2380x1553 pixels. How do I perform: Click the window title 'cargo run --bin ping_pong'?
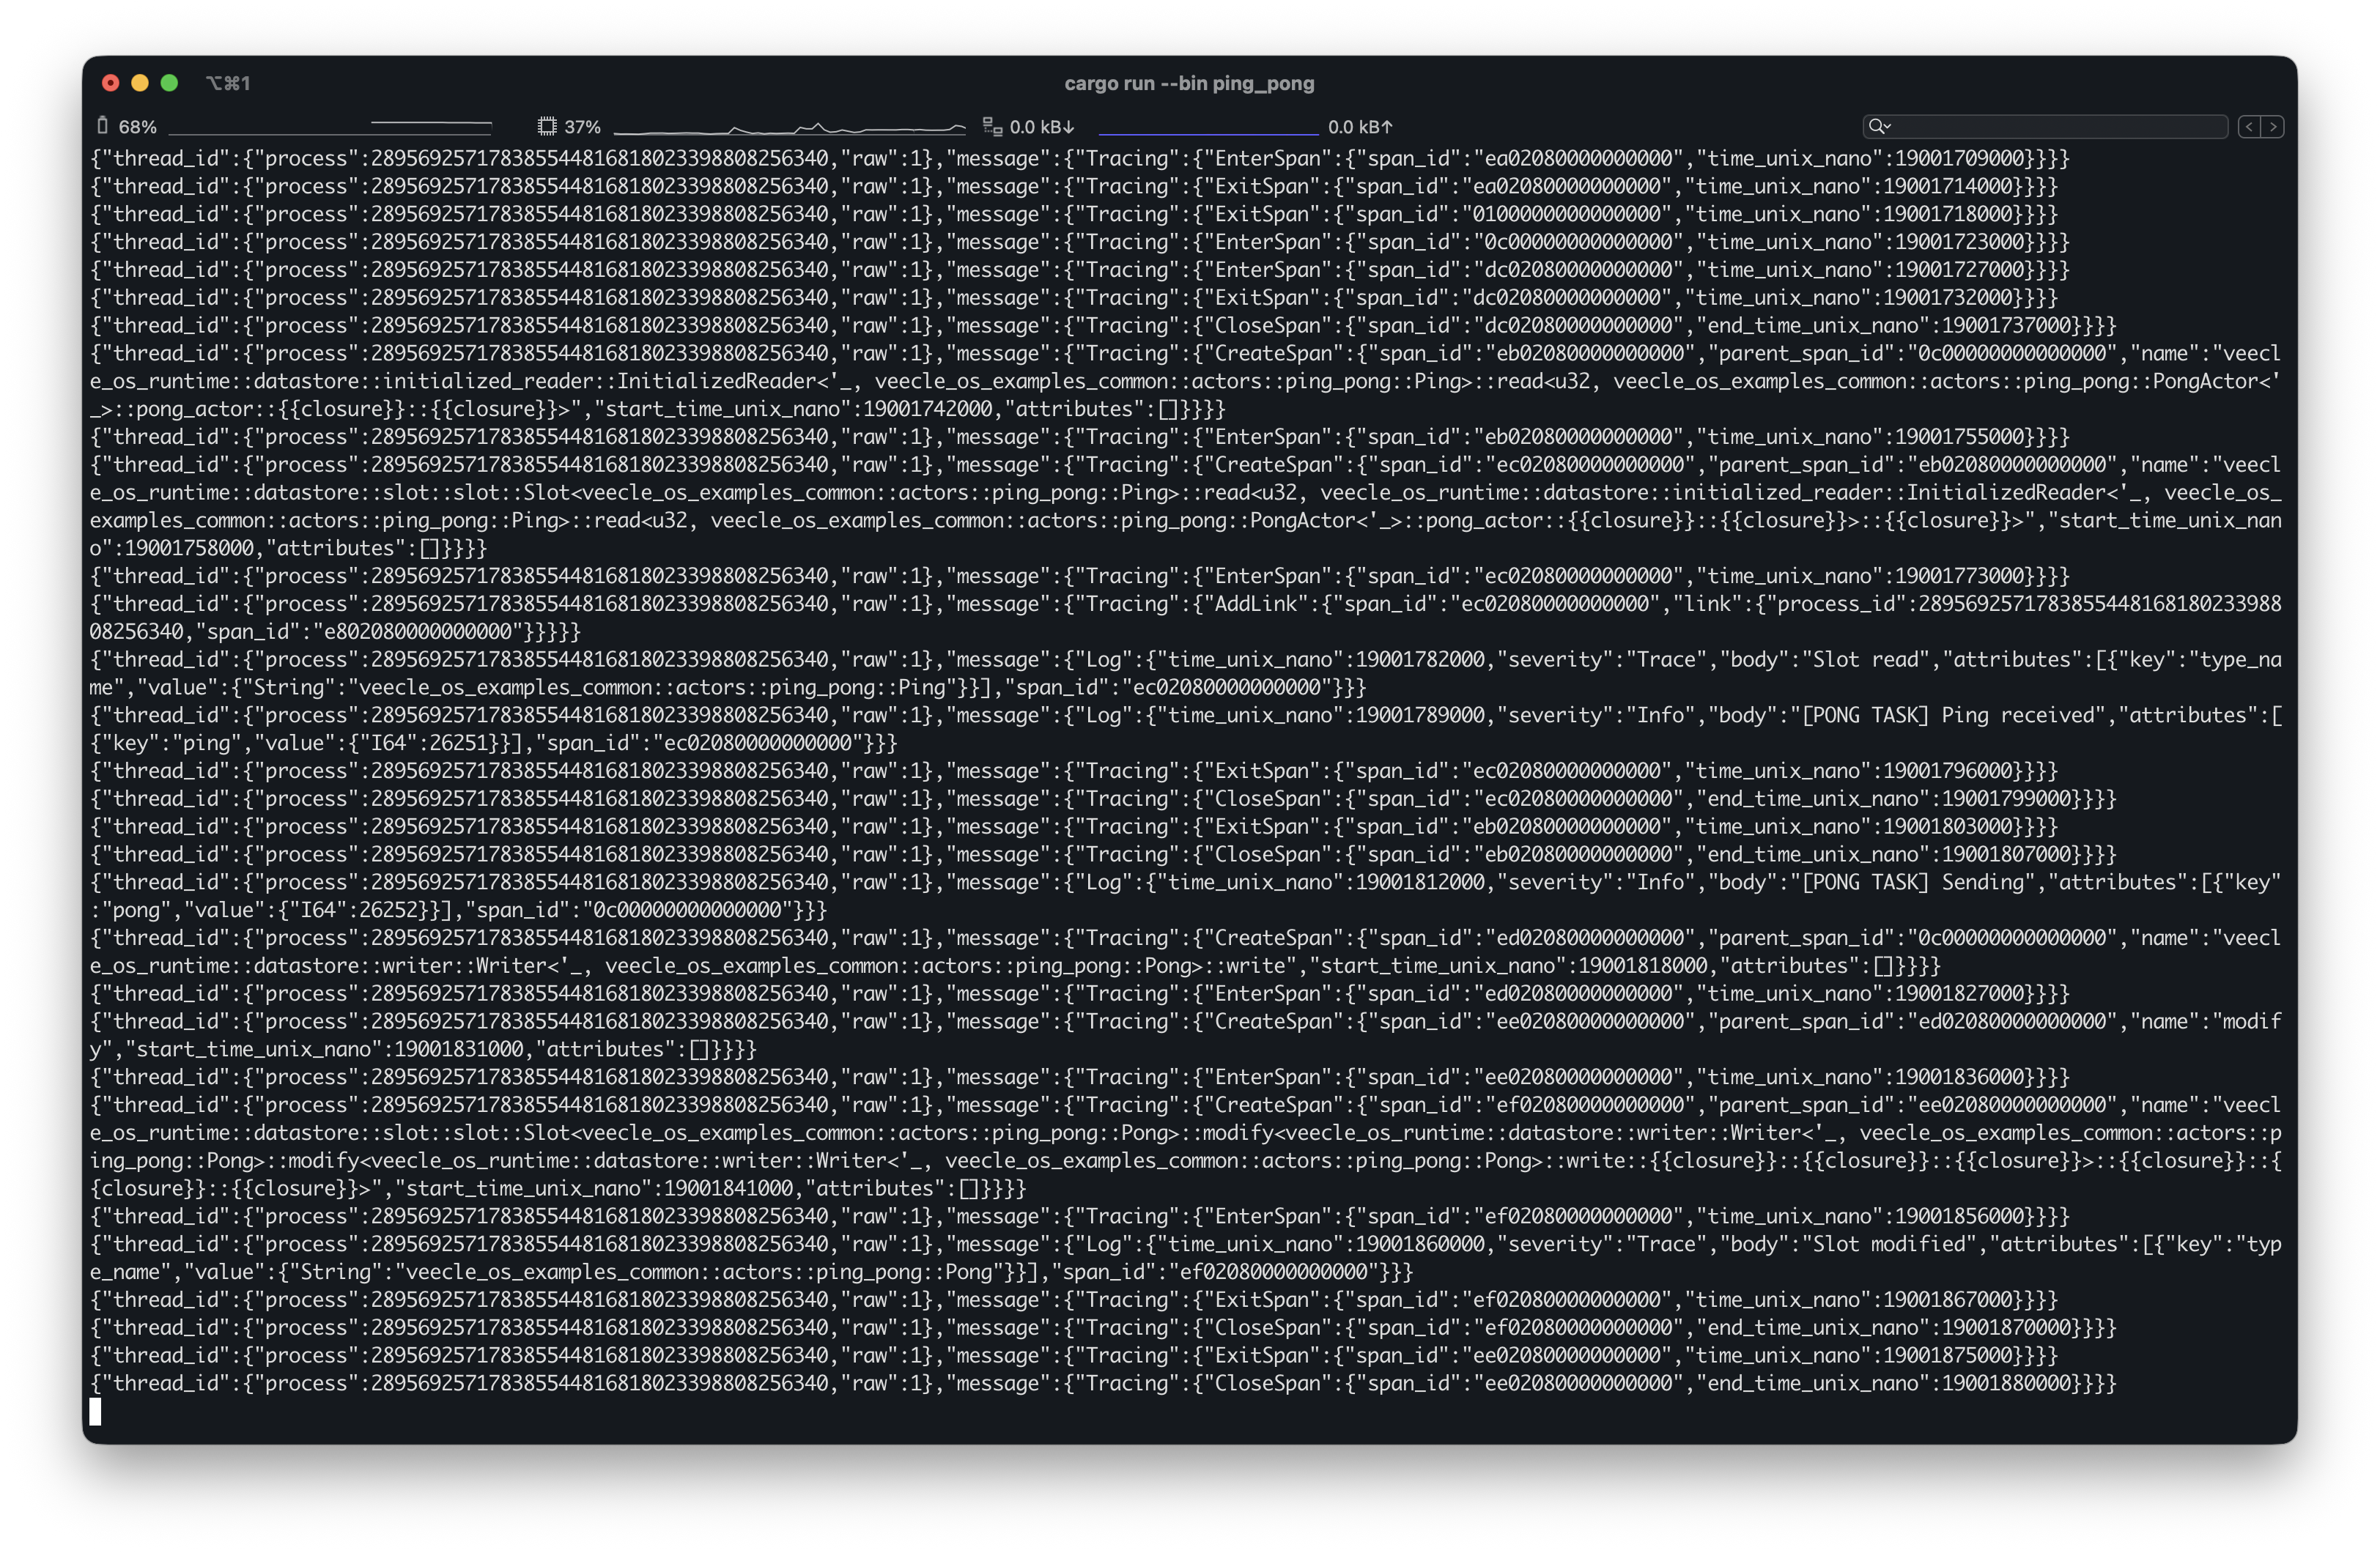coord(1189,83)
